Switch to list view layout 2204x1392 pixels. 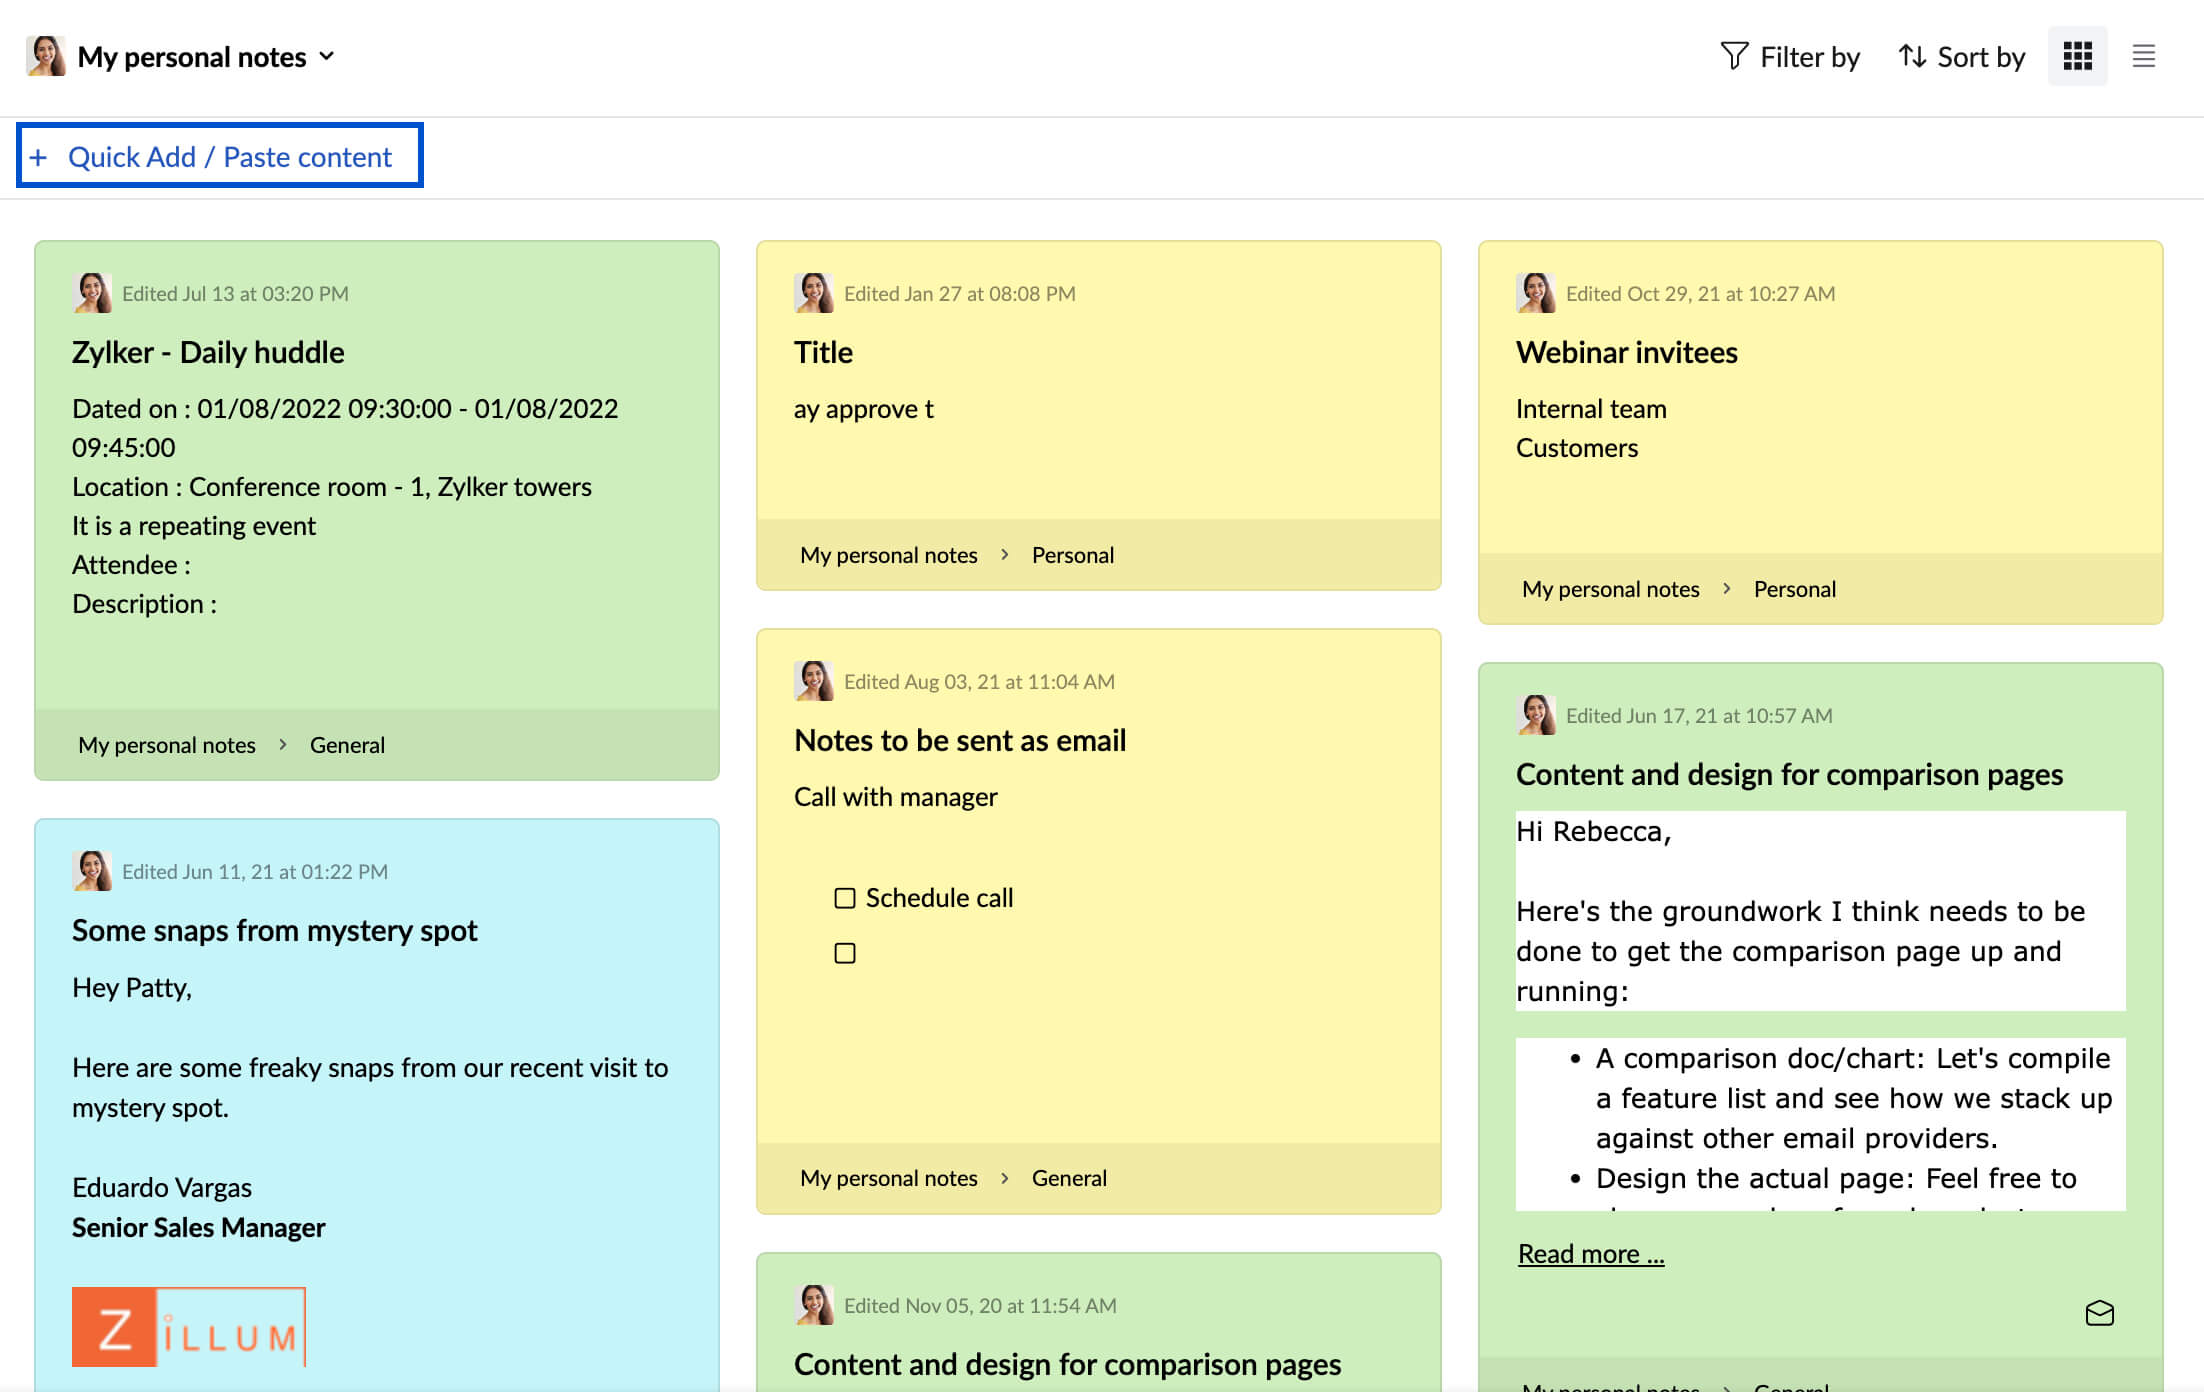2143,56
